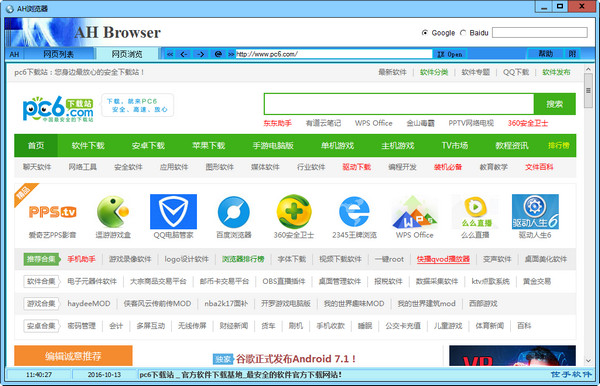Open the 主机游戏 navigation tab
The height and width of the screenshot is (386, 600).
[x=398, y=145]
